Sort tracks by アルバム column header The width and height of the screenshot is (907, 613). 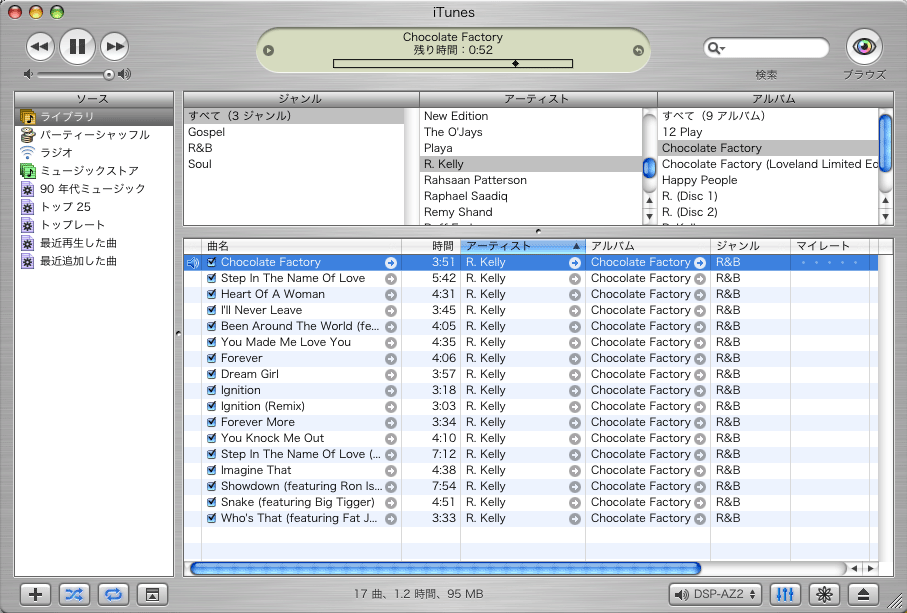coord(648,246)
